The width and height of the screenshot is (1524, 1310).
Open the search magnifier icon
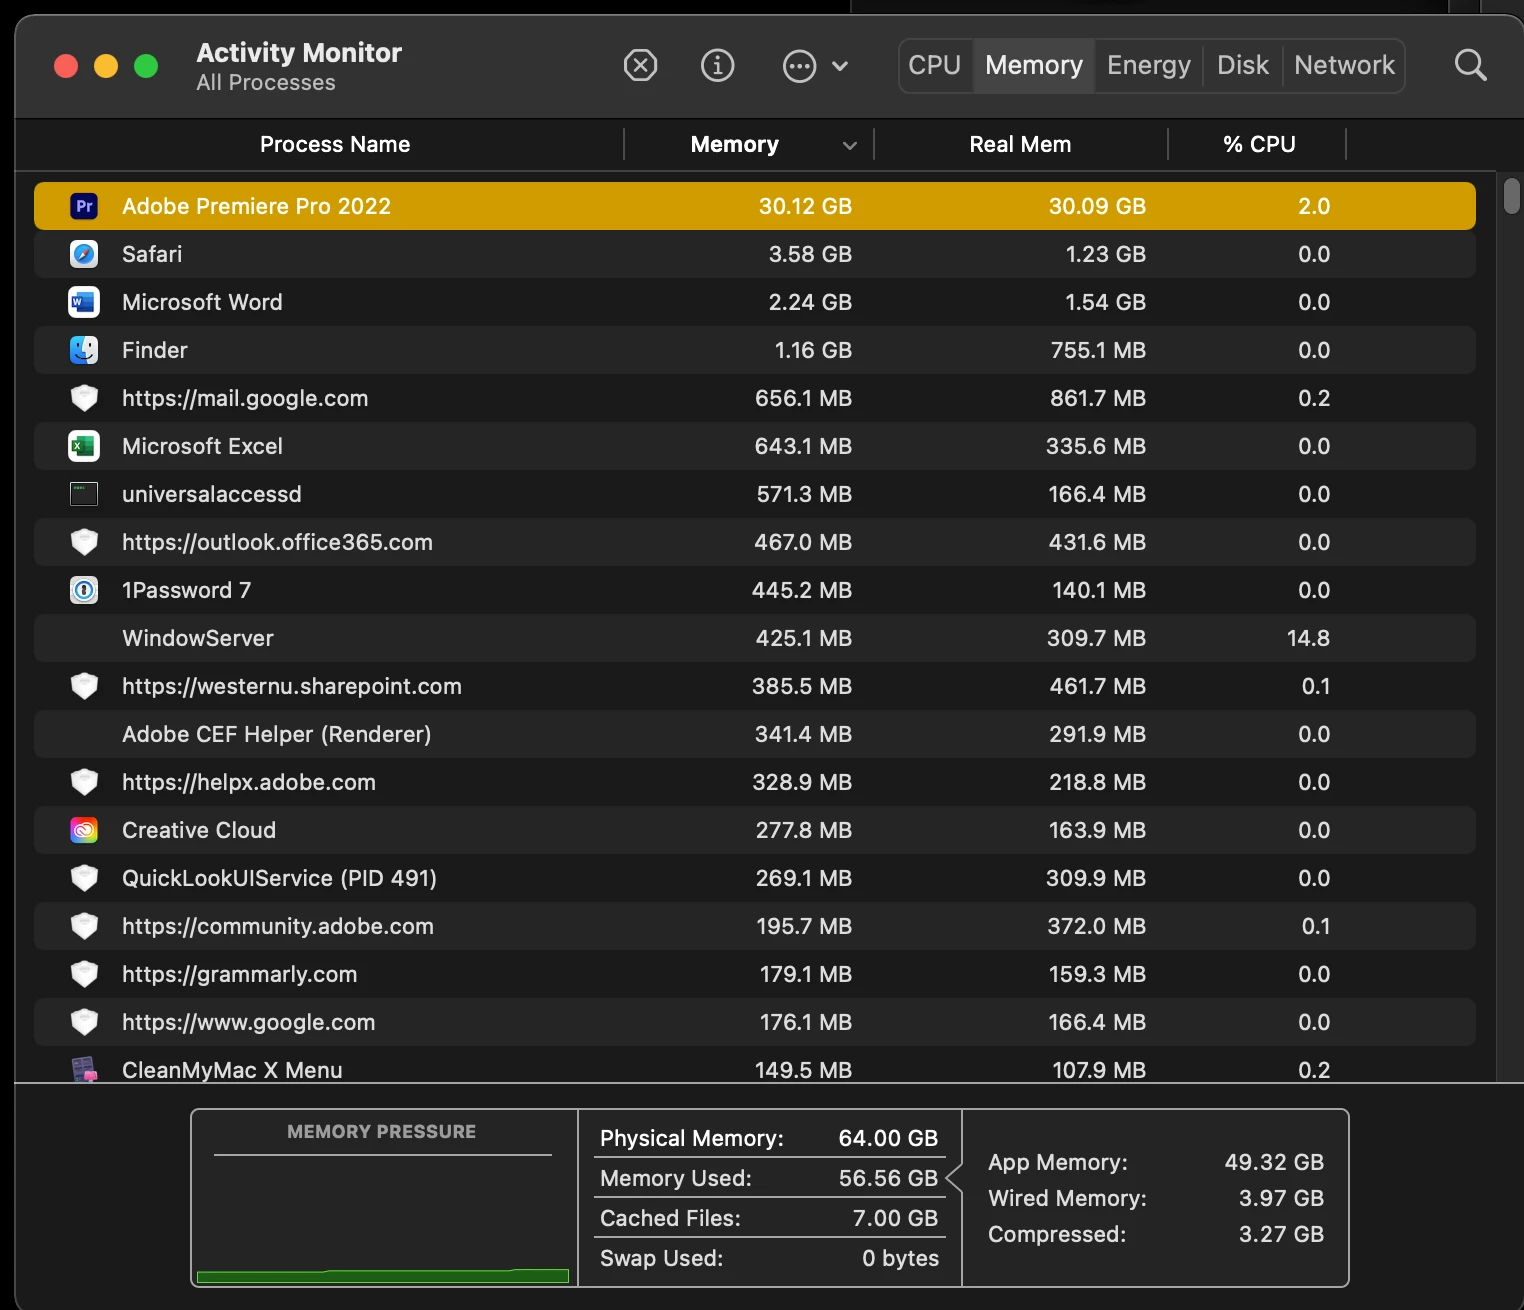[x=1470, y=66]
